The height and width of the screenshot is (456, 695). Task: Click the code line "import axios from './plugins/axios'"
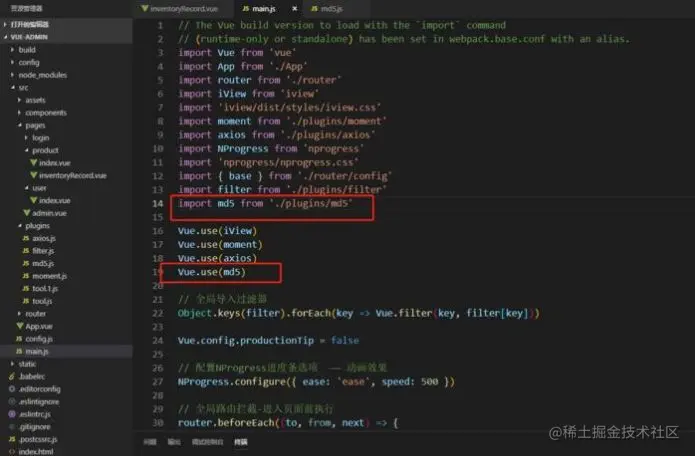point(277,135)
